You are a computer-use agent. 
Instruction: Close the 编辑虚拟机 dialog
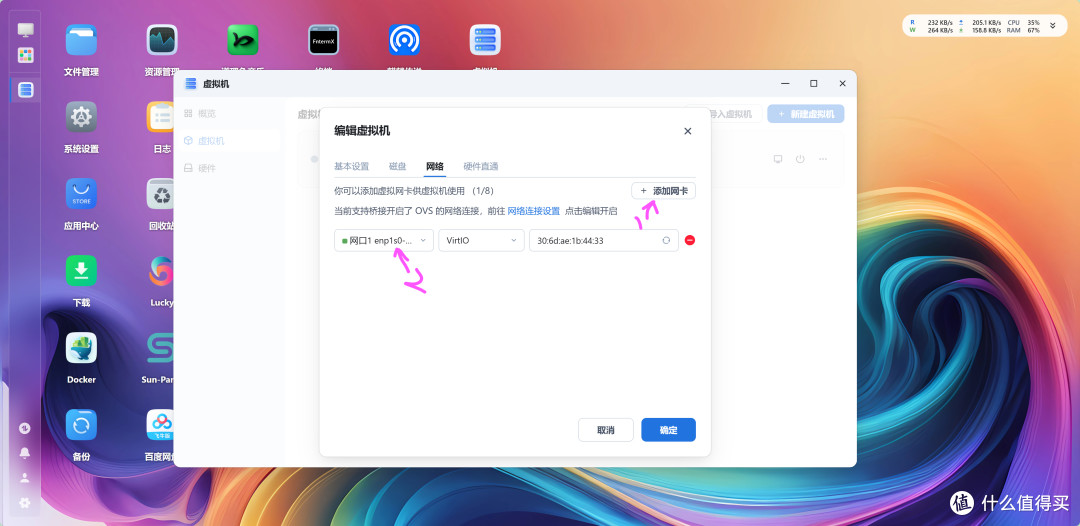tap(687, 131)
